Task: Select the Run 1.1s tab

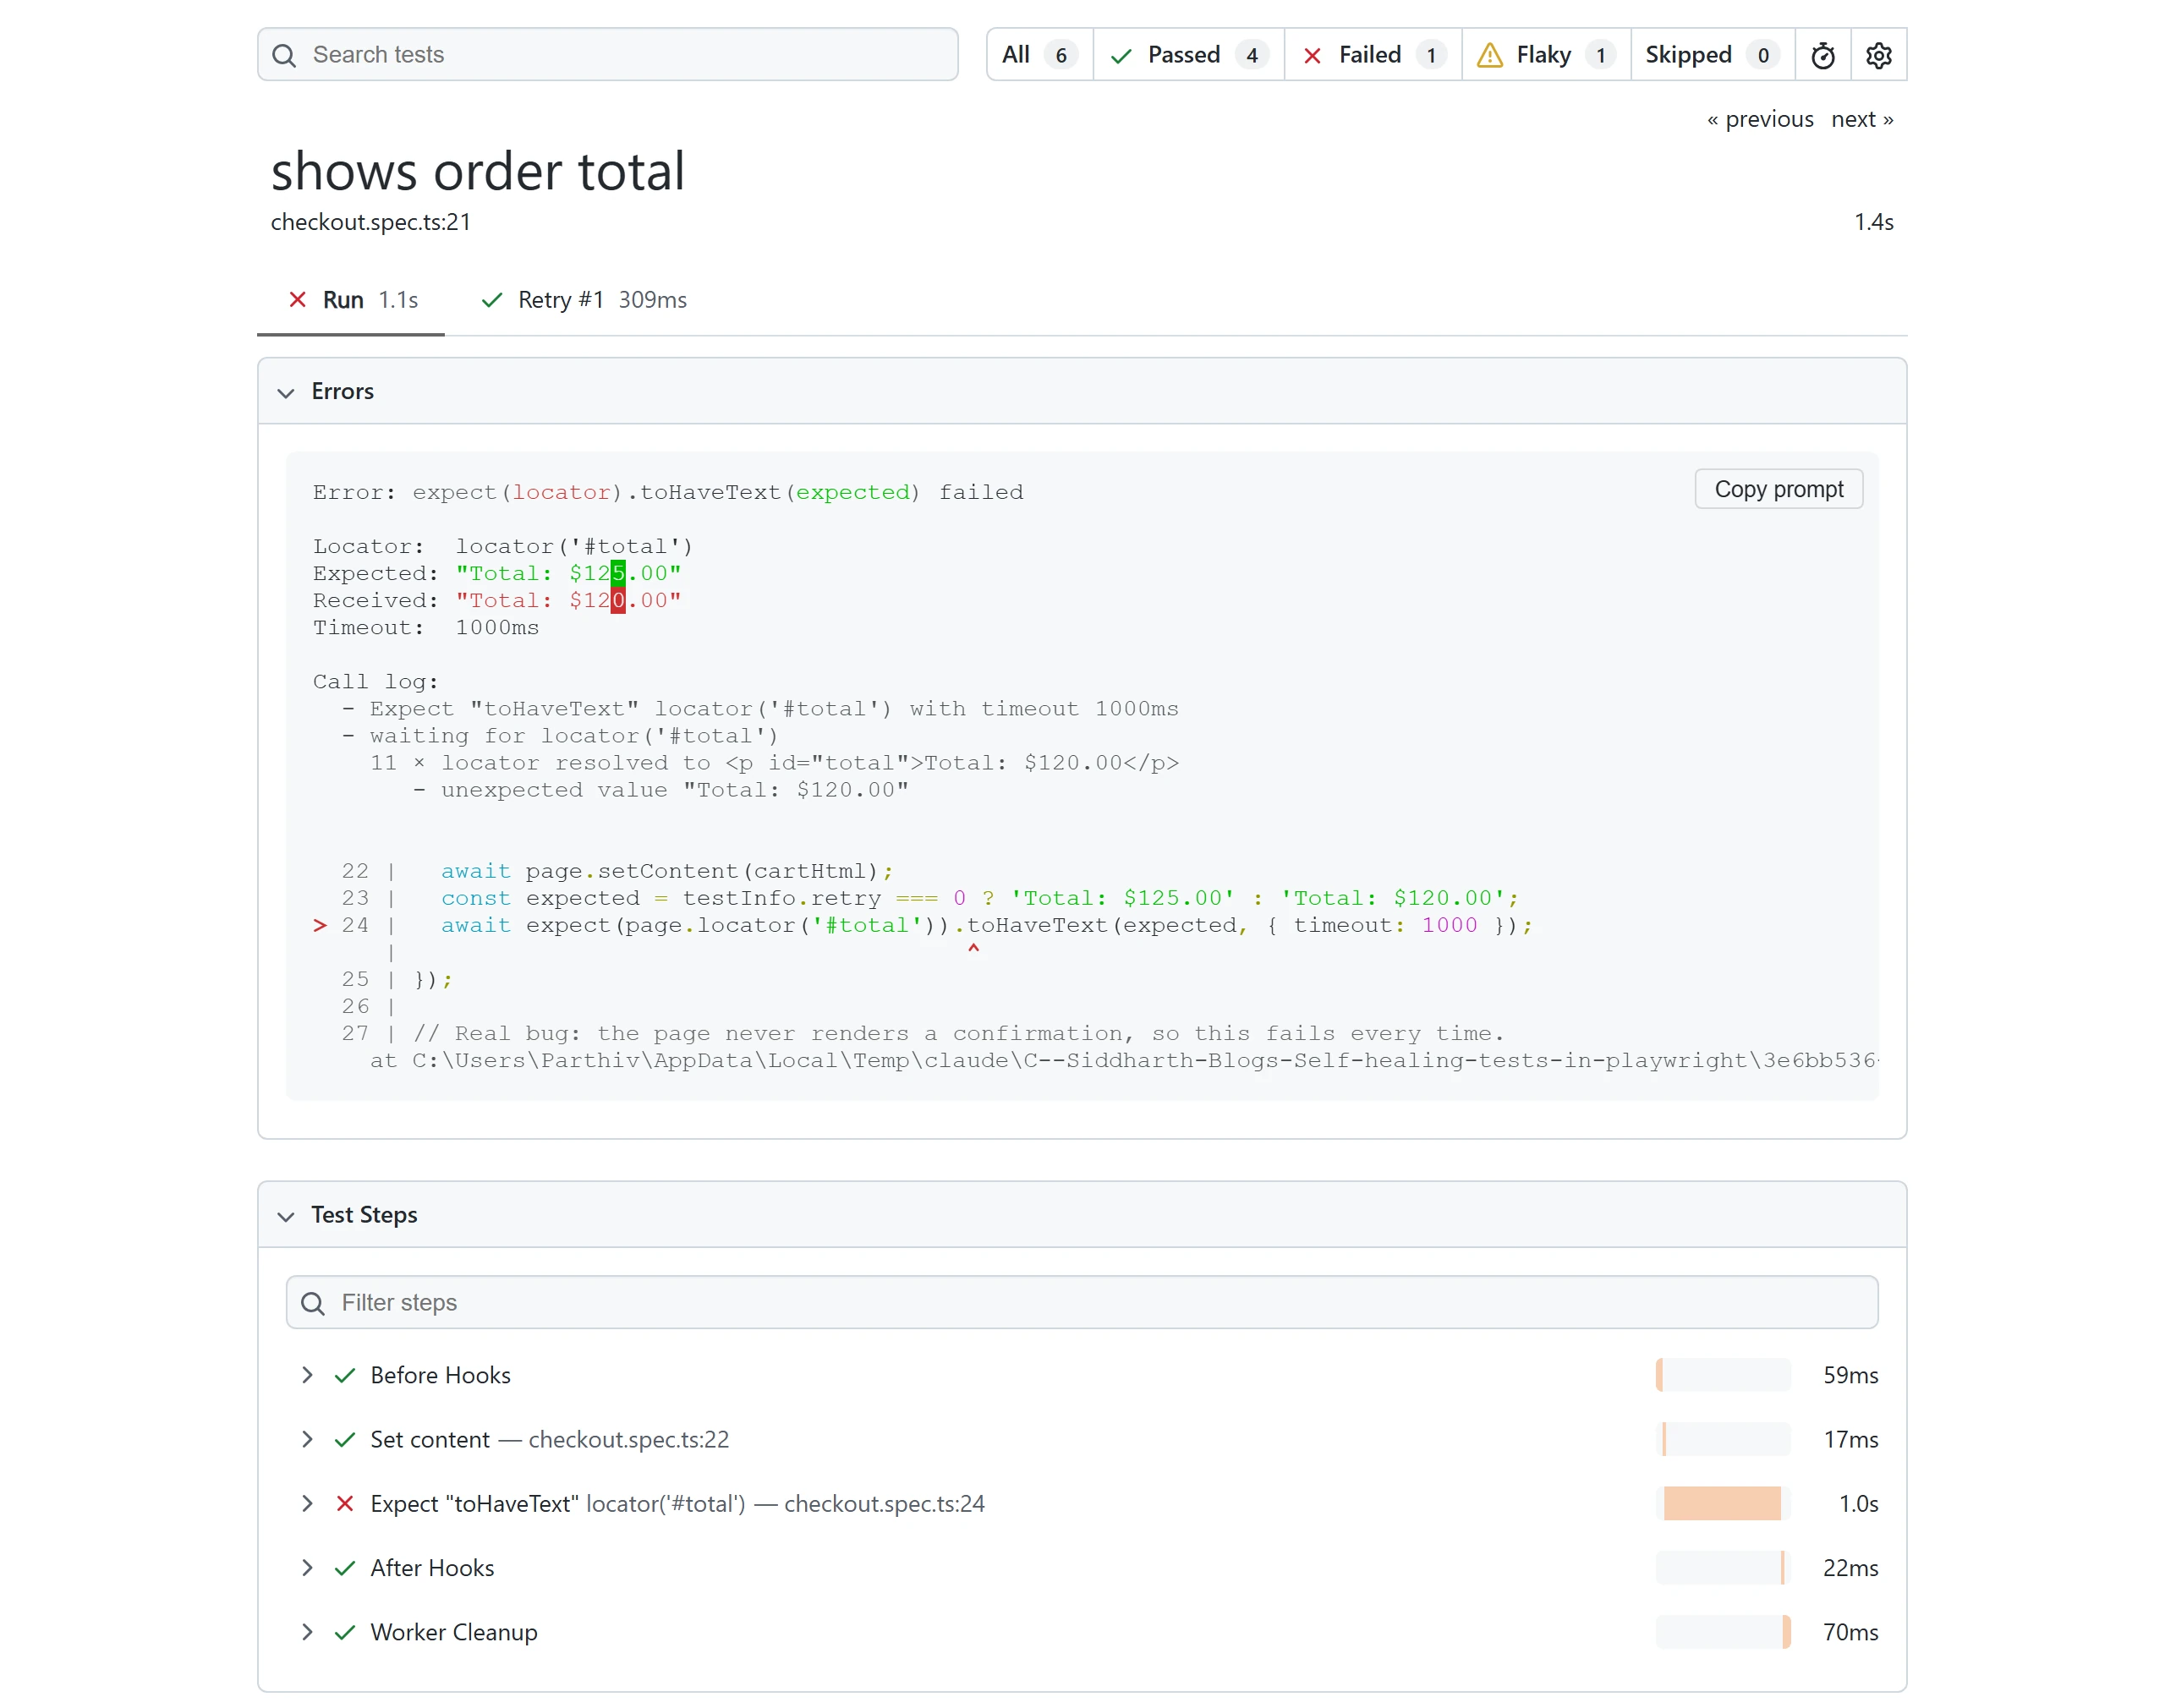Action: (351, 300)
